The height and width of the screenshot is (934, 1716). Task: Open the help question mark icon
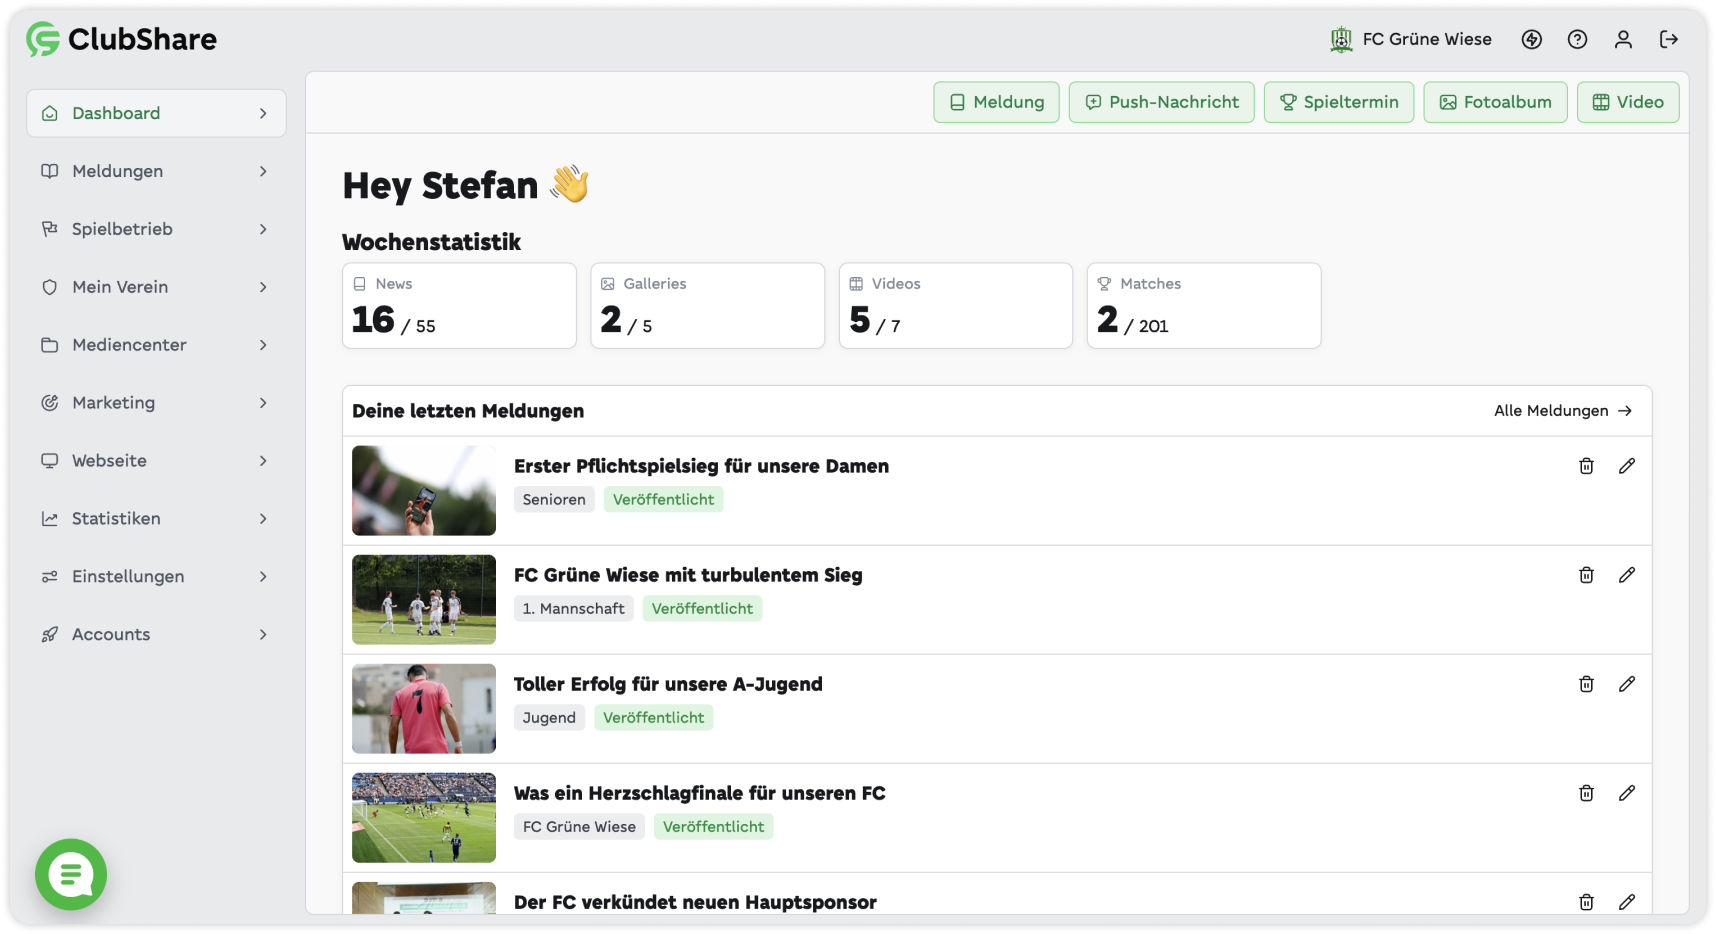[1577, 39]
